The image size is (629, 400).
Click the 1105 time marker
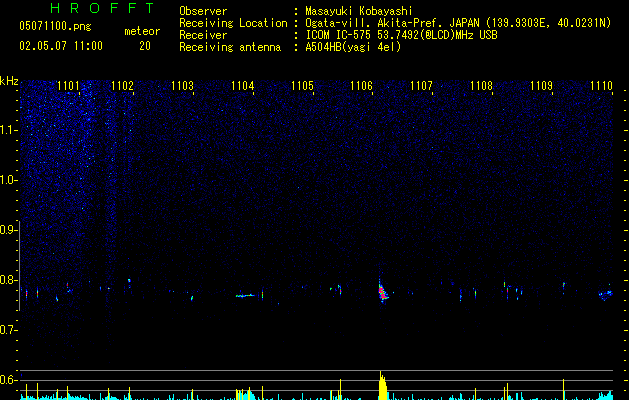click(302, 86)
